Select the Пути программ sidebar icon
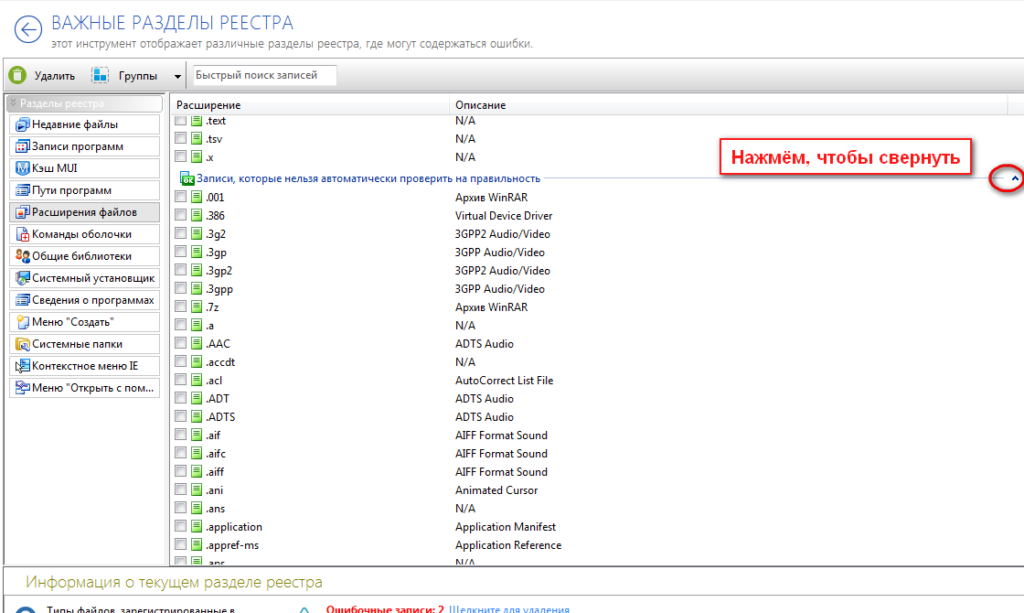Screen dimensions: 1024x613 (x=22, y=190)
